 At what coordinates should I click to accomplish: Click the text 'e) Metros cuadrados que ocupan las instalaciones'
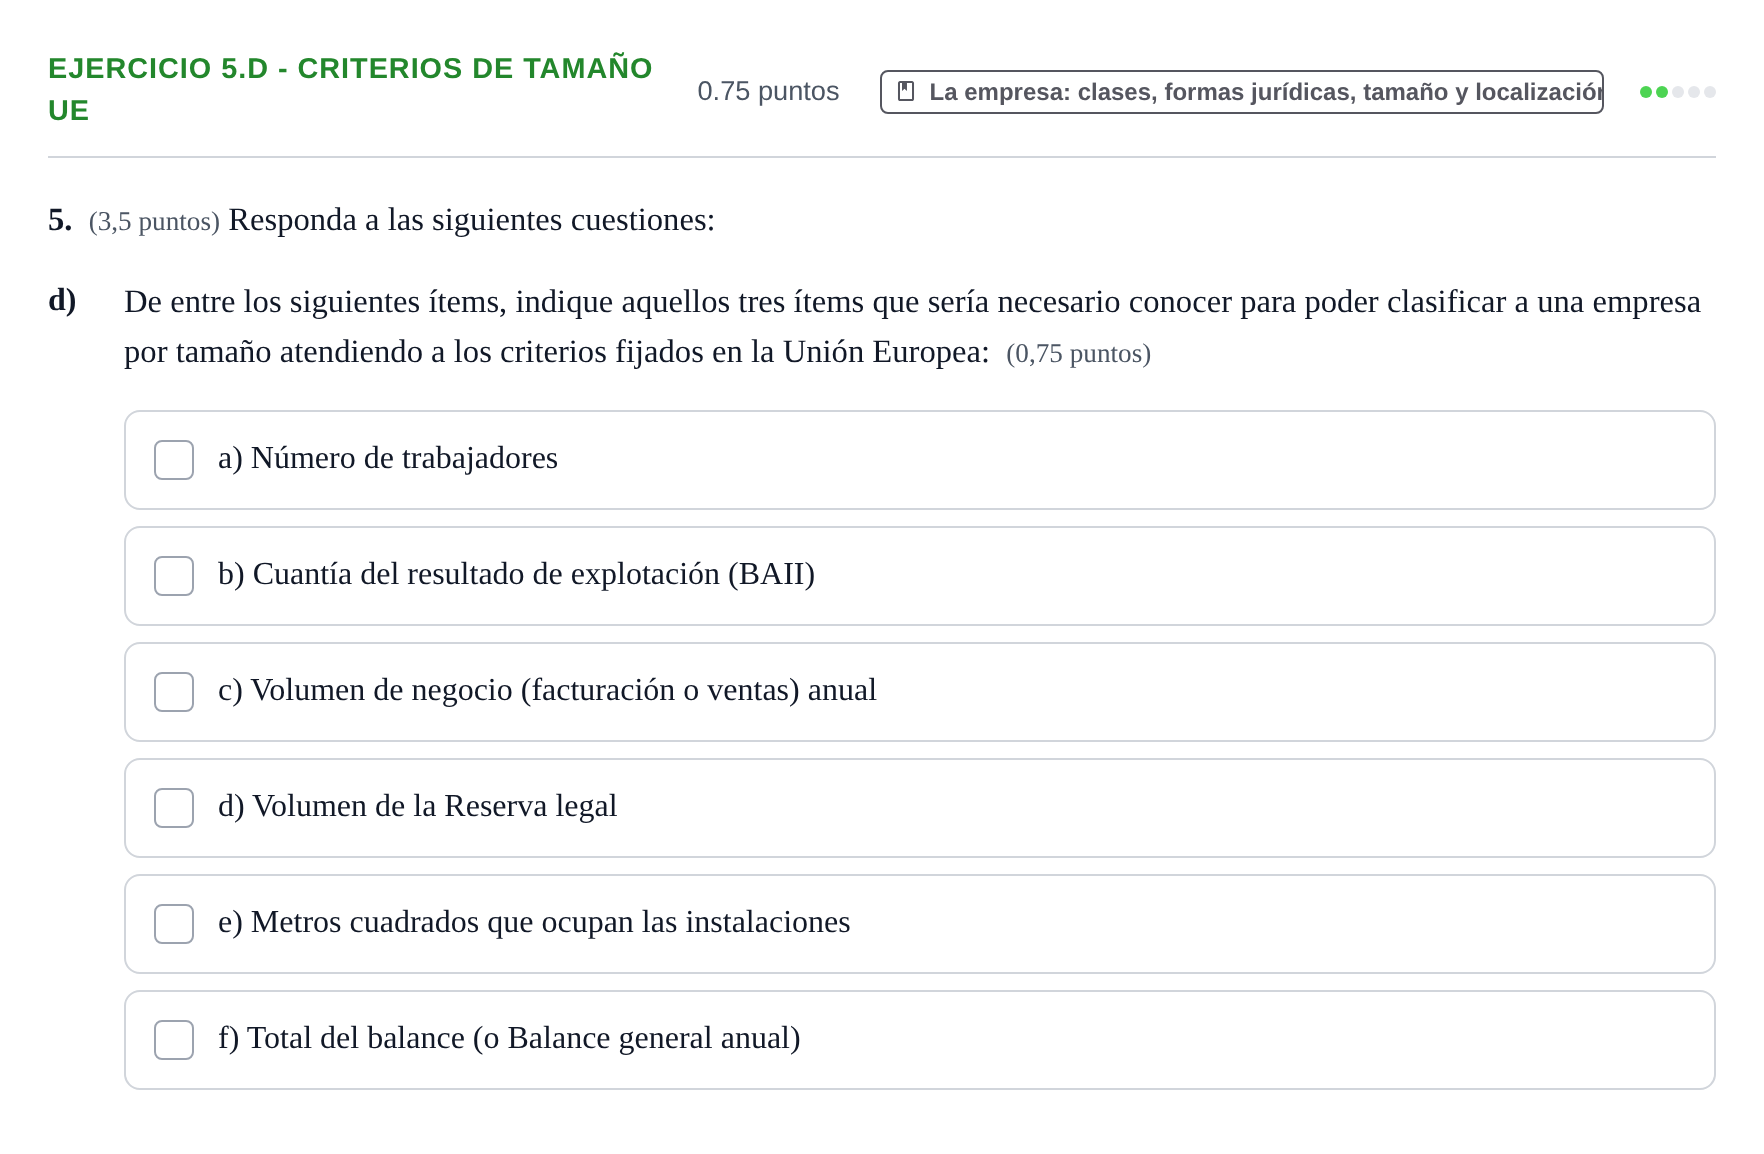(534, 922)
